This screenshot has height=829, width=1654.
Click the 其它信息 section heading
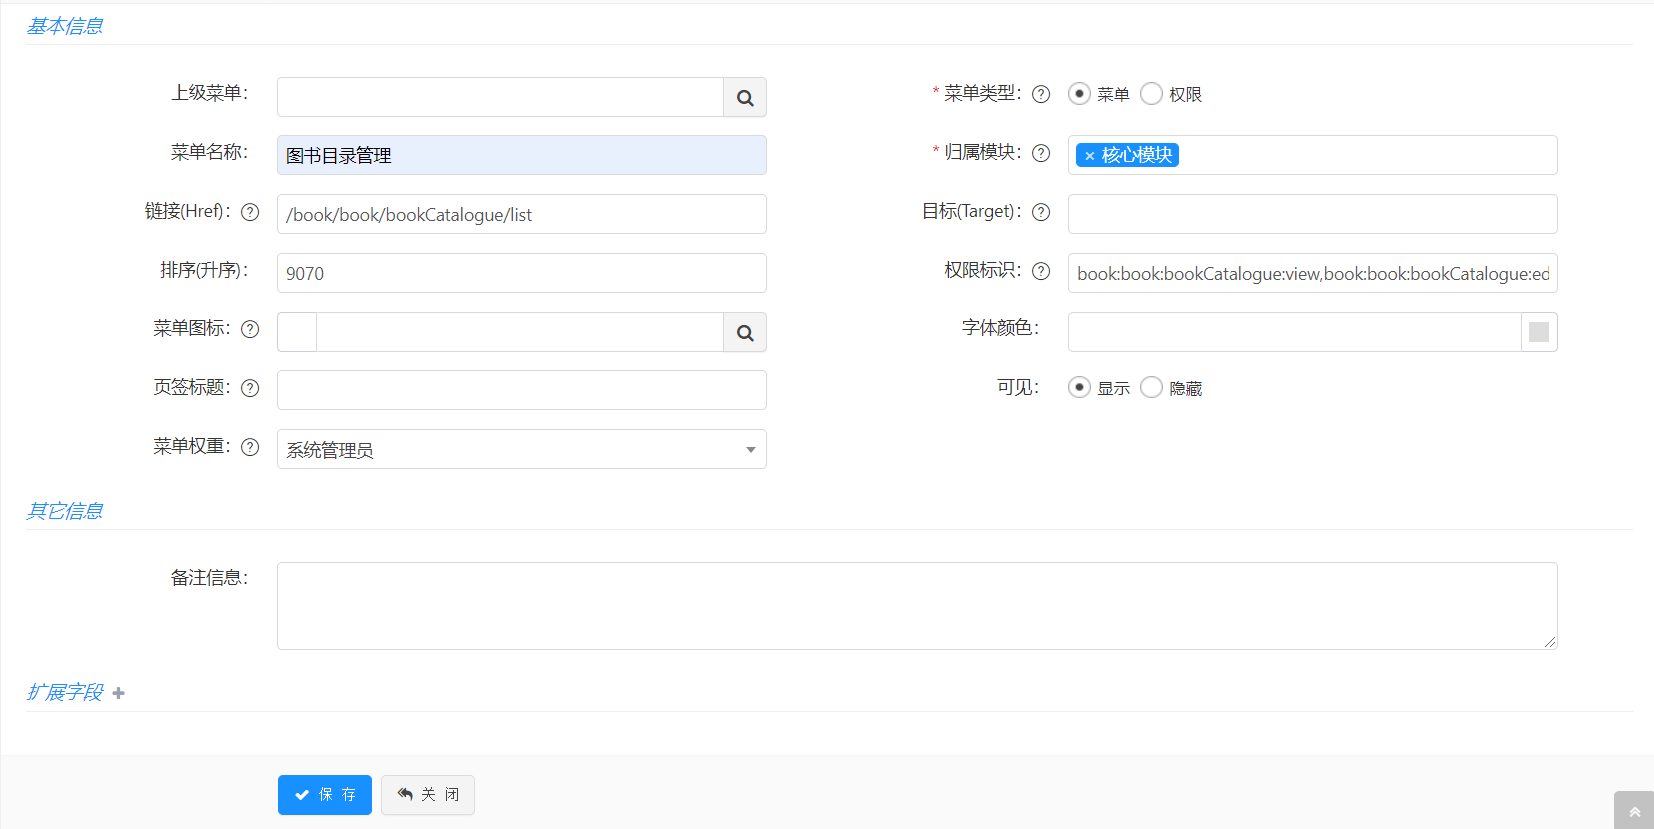[x=65, y=511]
